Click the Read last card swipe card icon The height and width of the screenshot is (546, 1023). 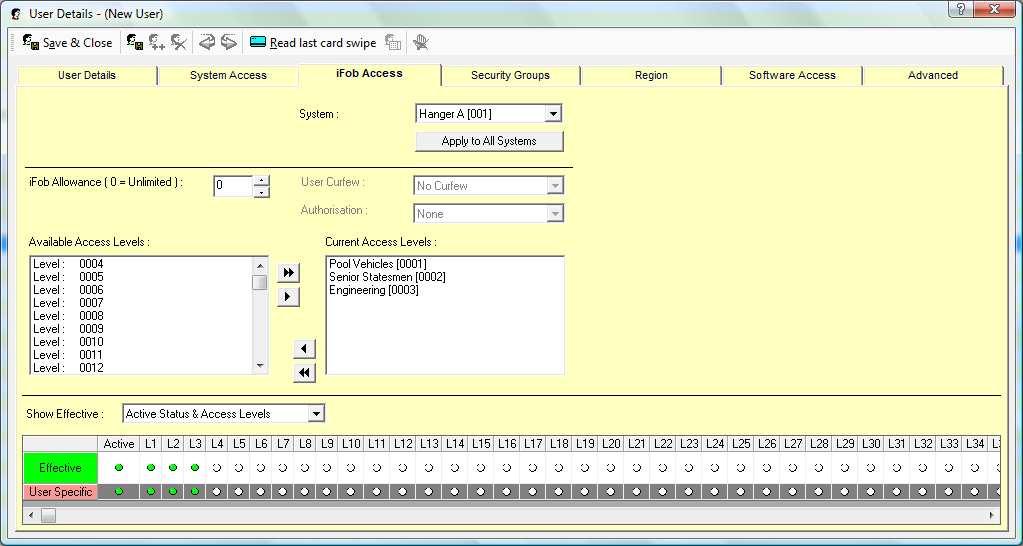pyautogui.click(x=258, y=42)
